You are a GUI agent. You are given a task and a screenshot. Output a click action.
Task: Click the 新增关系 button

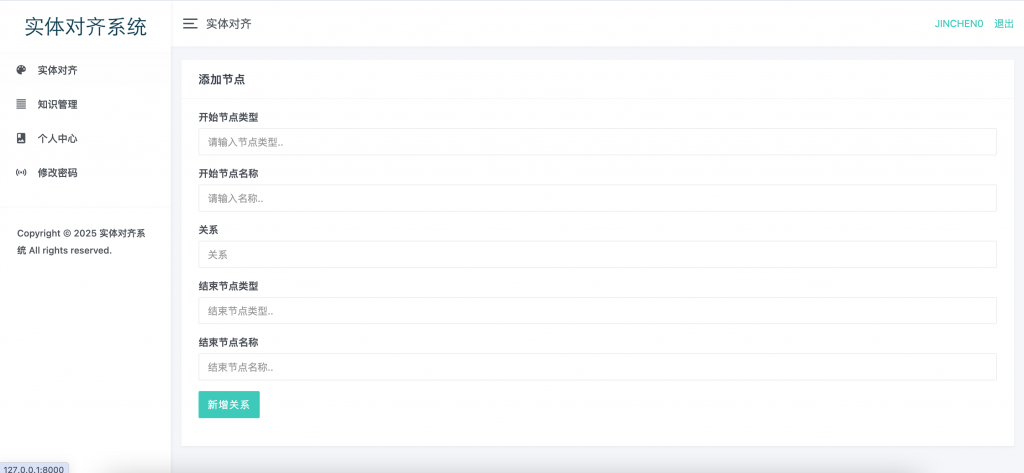229,404
